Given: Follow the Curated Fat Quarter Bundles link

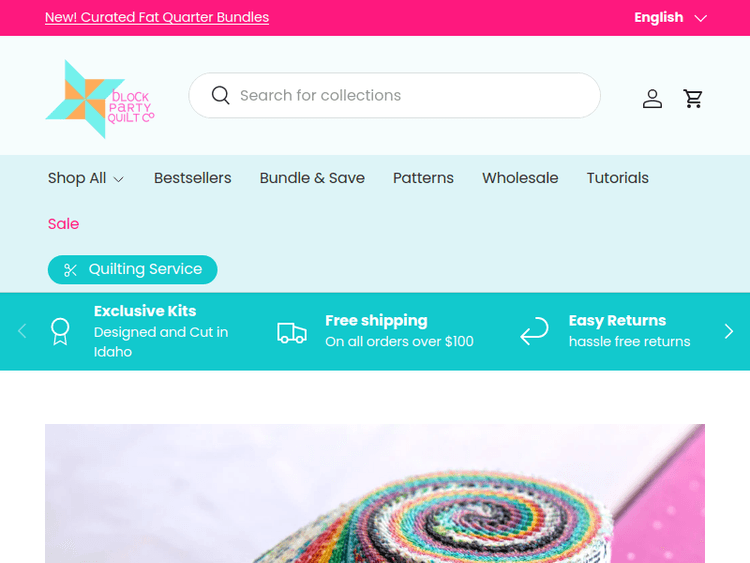Looking at the screenshot, I should click(157, 17).
